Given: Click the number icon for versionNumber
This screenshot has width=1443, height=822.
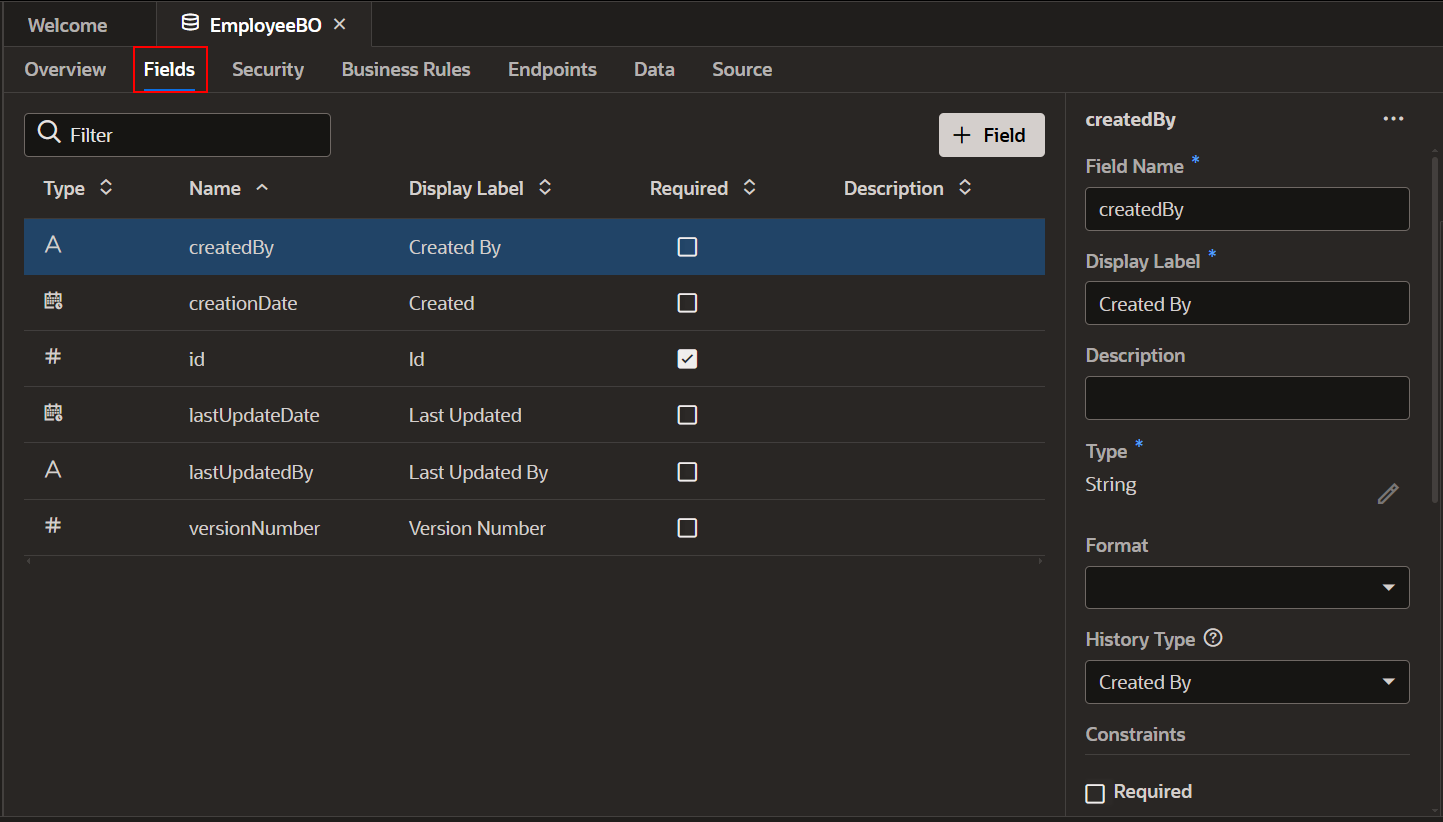Looking at the screenshot, I should 53,525.
